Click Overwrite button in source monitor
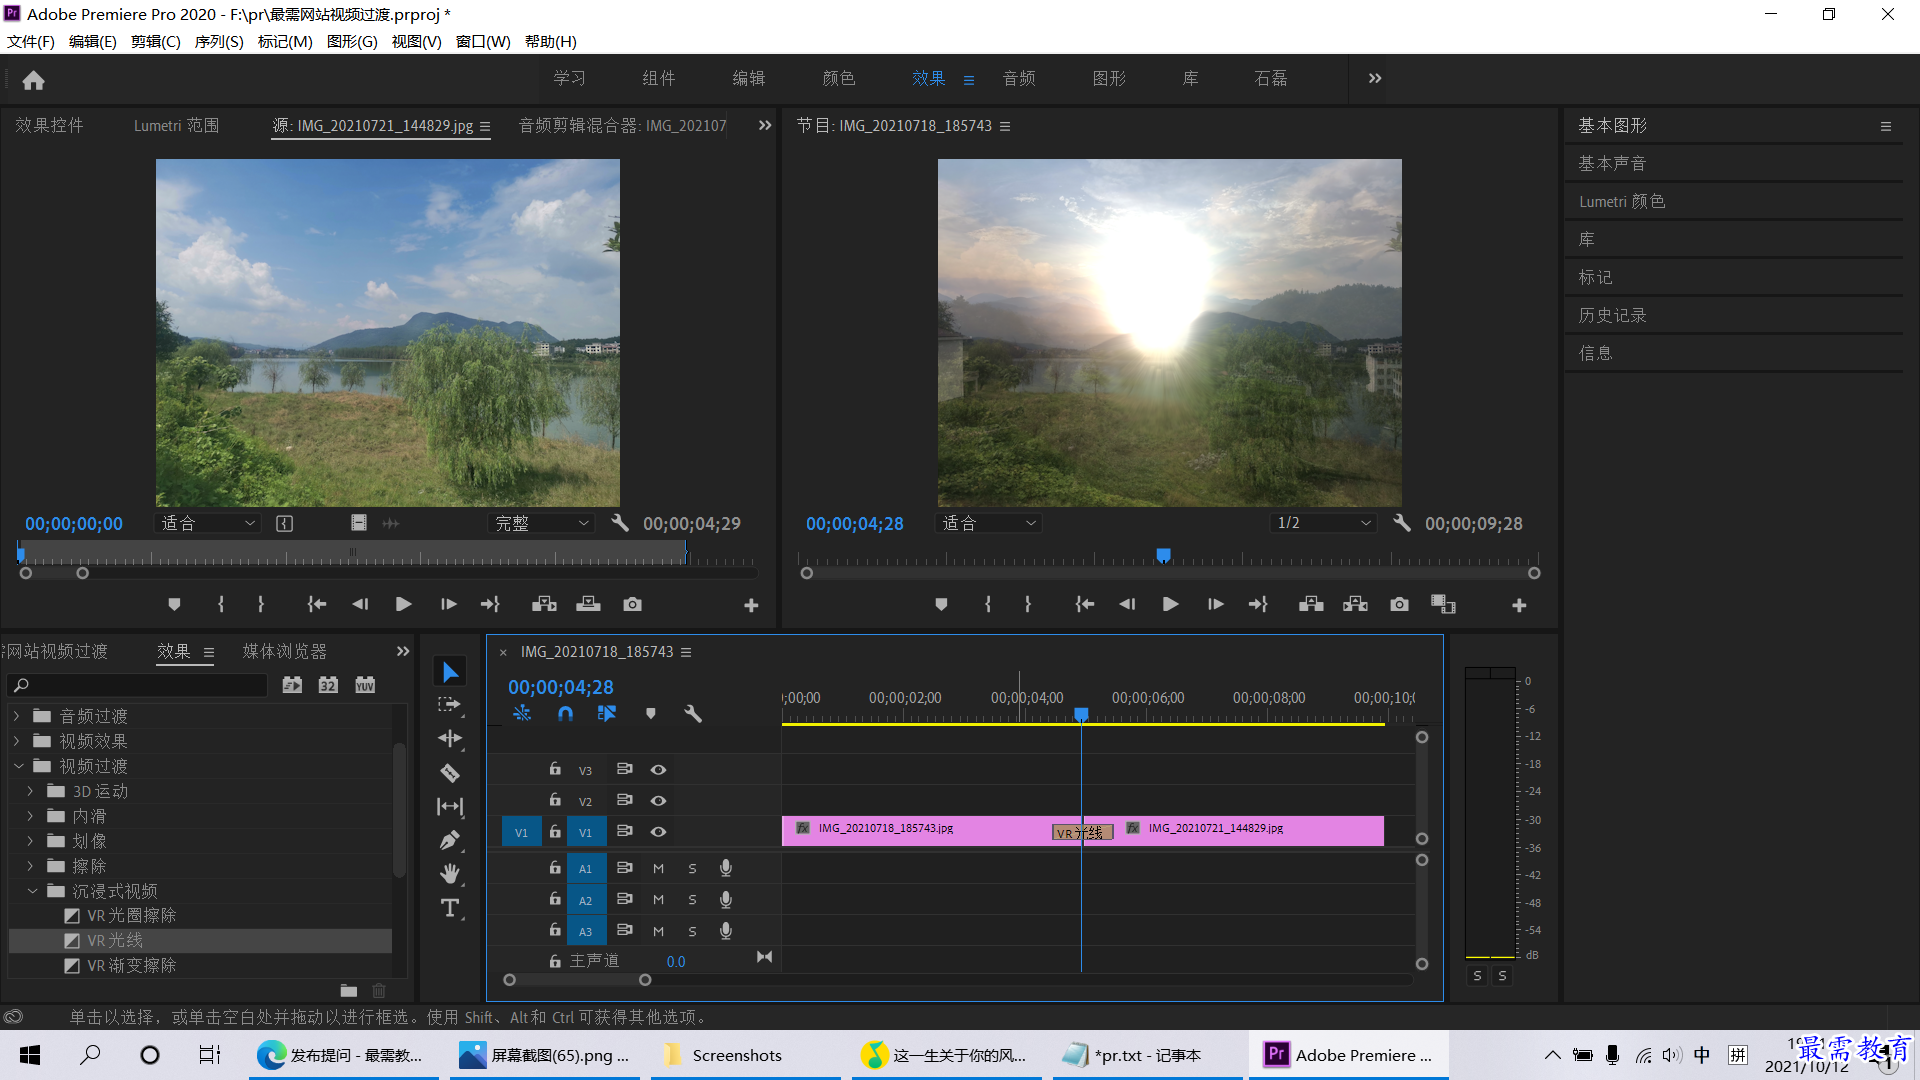This screenshot has width=1920, height=1080. (x=588, y=604)
